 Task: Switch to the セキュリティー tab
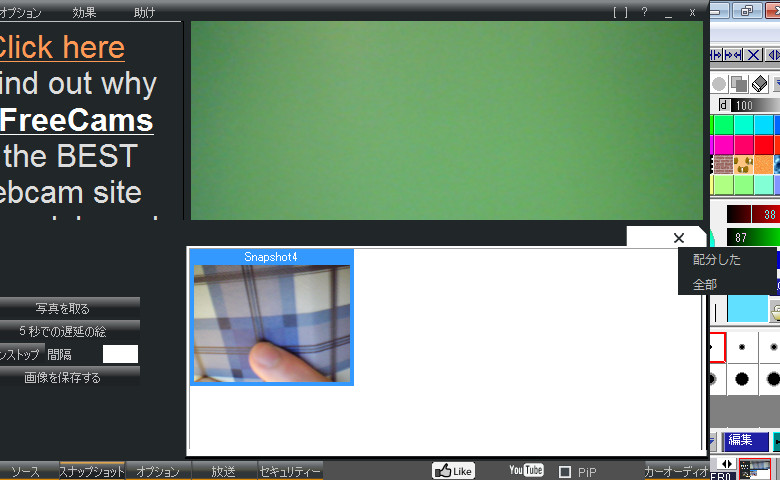tap(290, 471)
